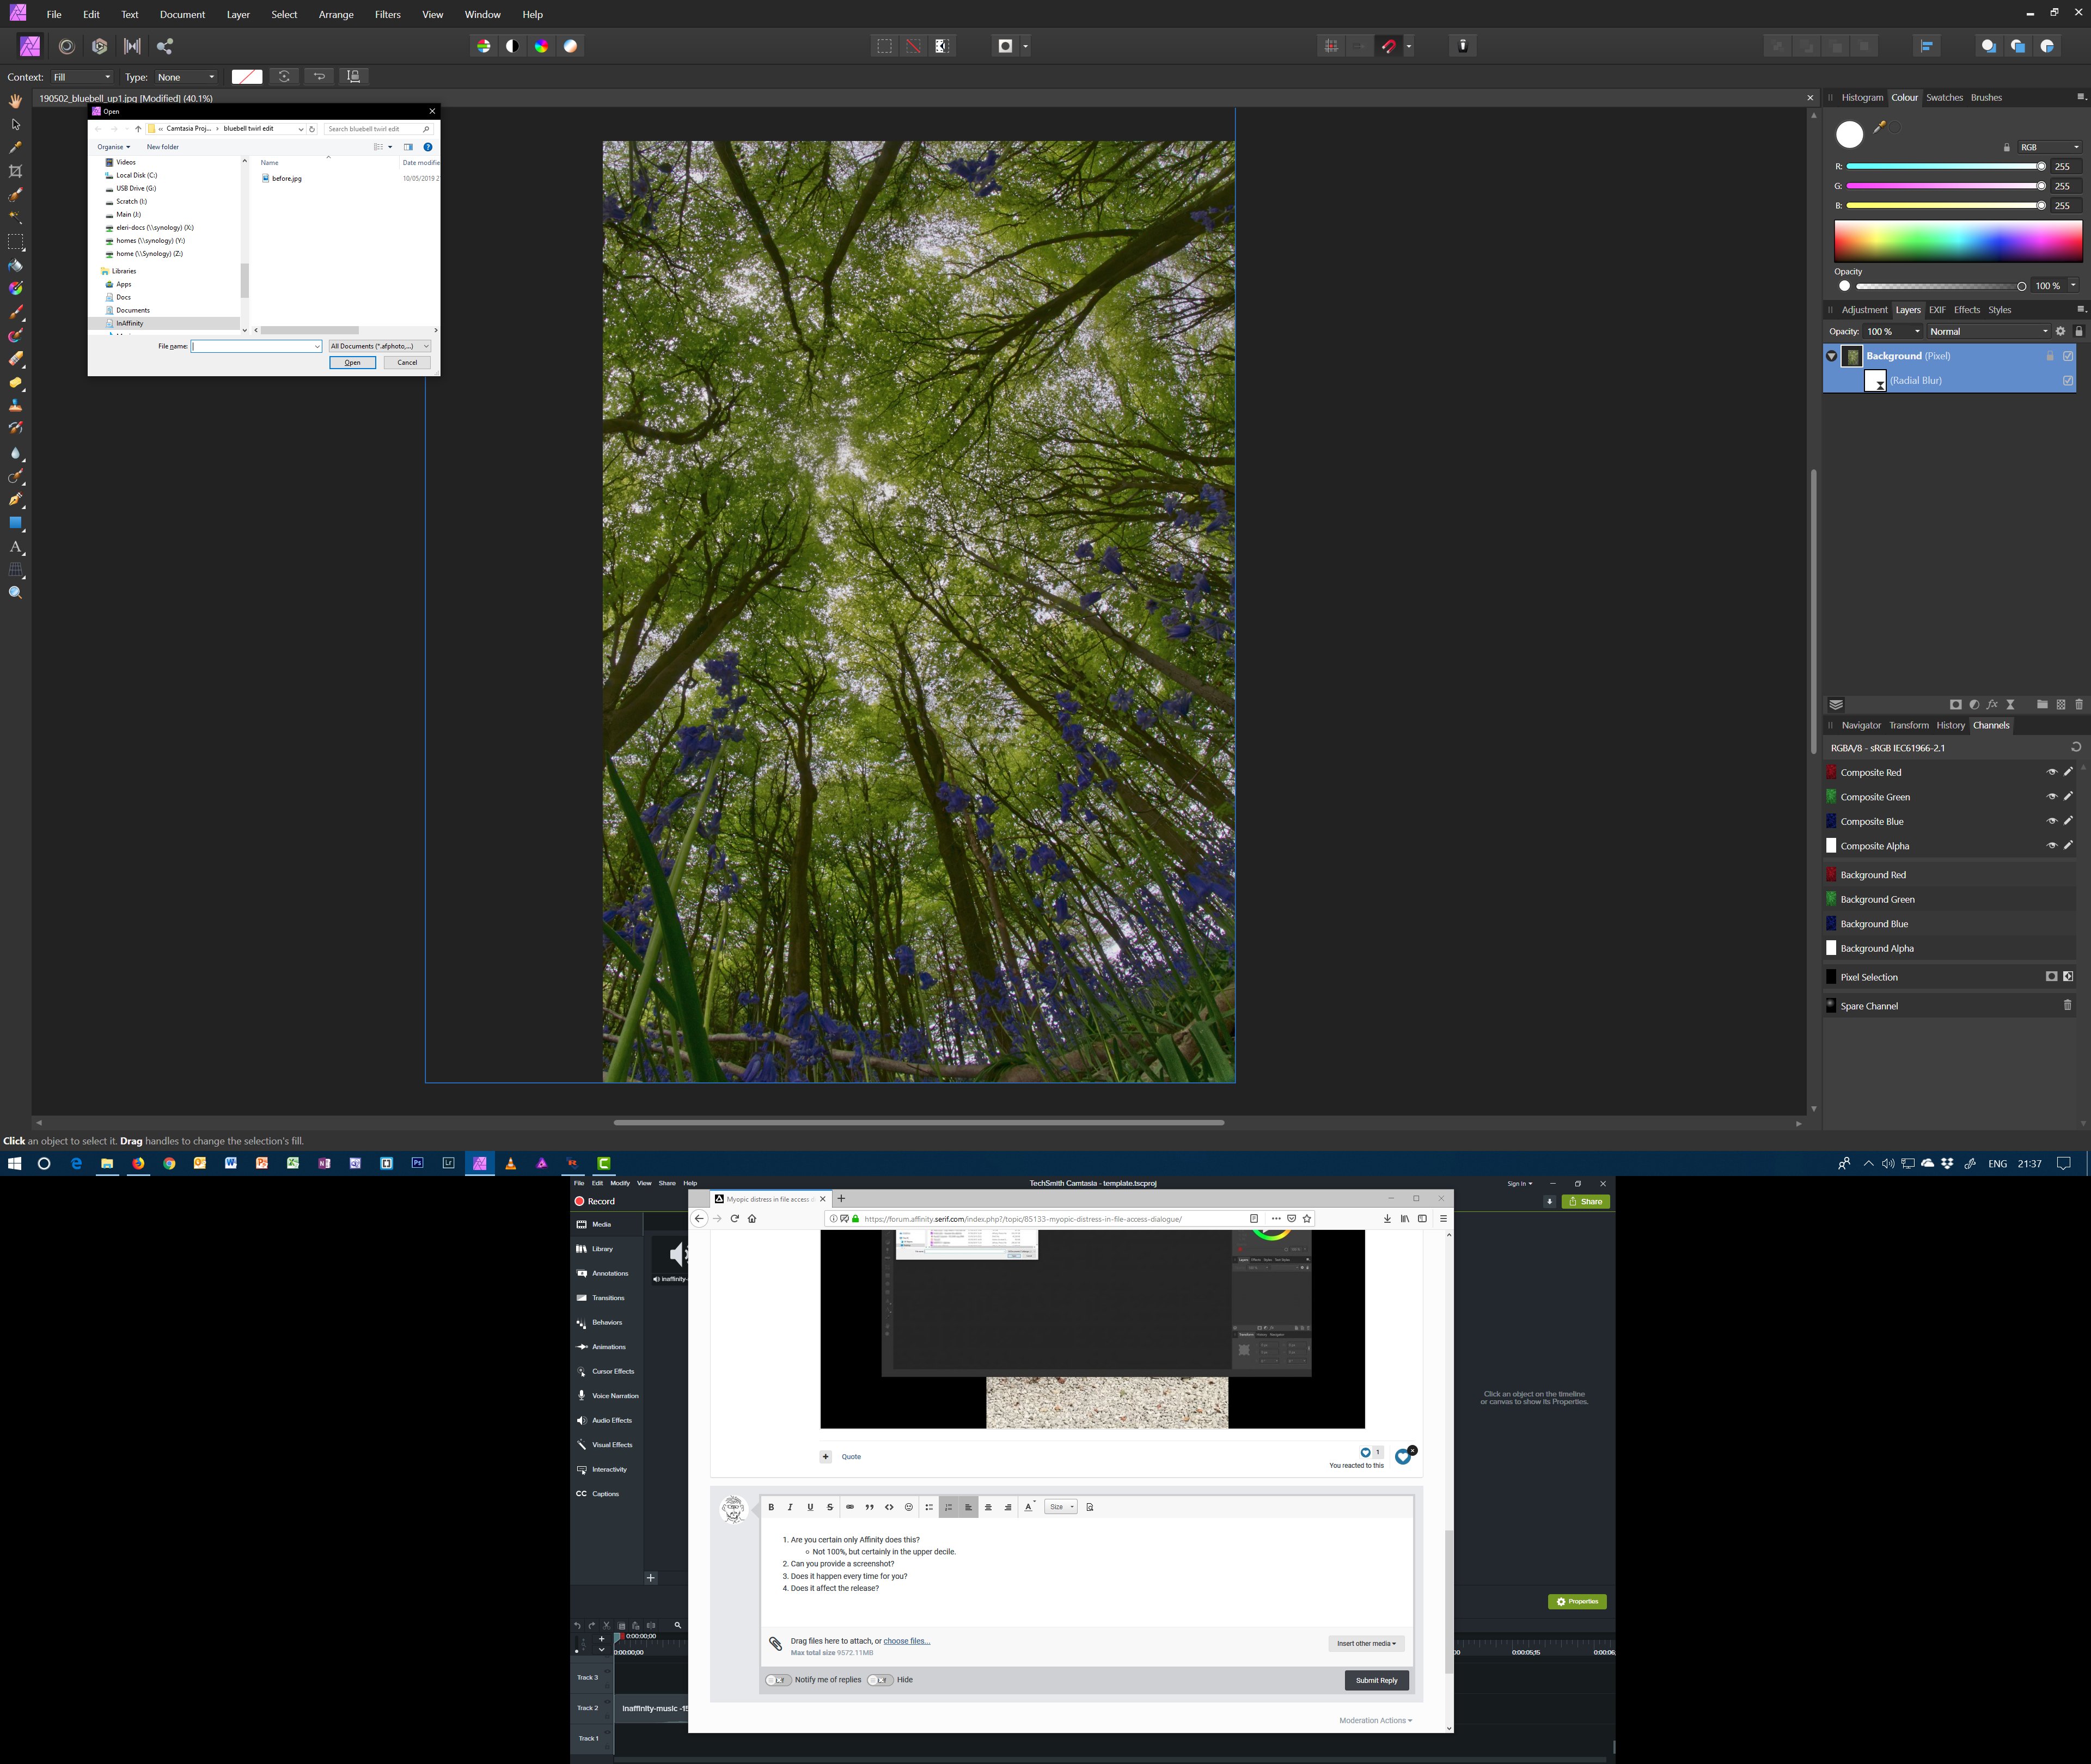Apply Auto Contrast from toolbar
Image resolution: width=2091 pixels, height=1764 pixels.
(x=512, y=46)
